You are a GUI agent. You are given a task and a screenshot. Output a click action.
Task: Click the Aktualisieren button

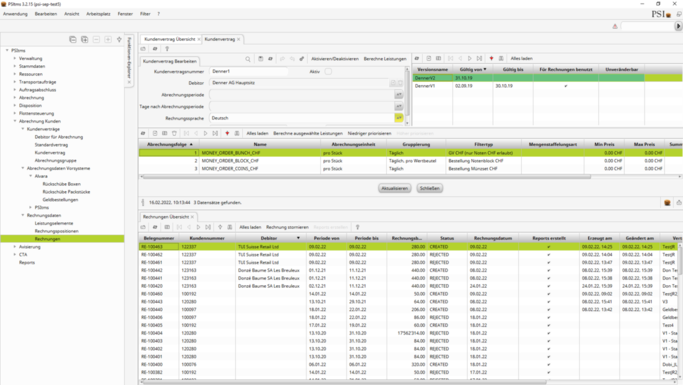[395, 188]
